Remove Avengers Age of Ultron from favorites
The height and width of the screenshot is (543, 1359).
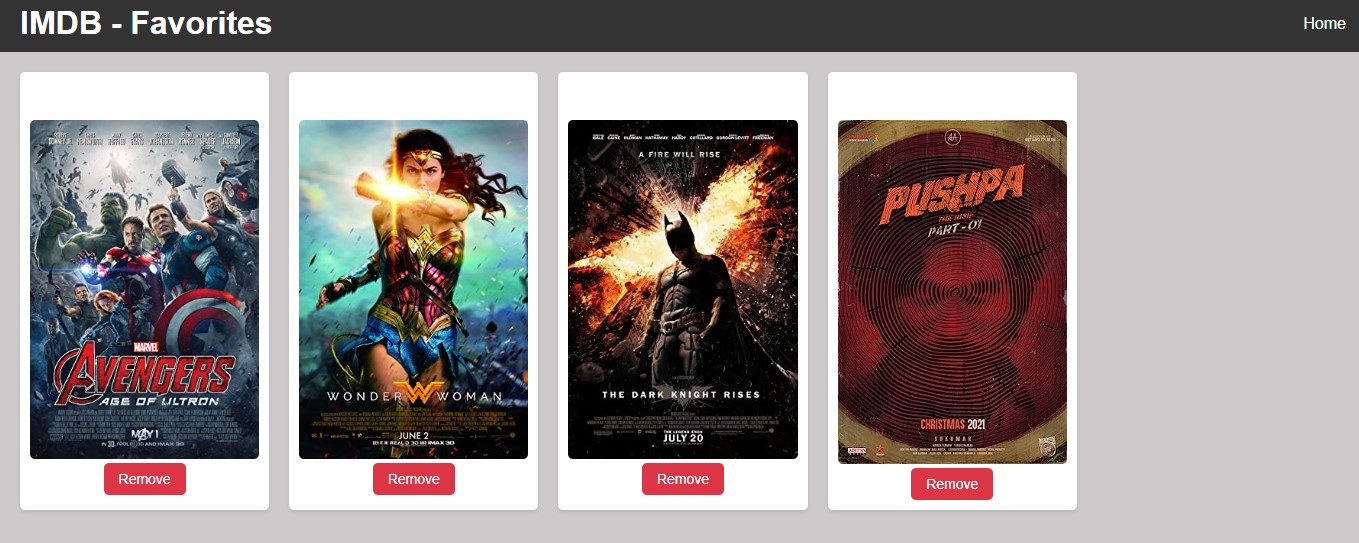click(144, 479)
